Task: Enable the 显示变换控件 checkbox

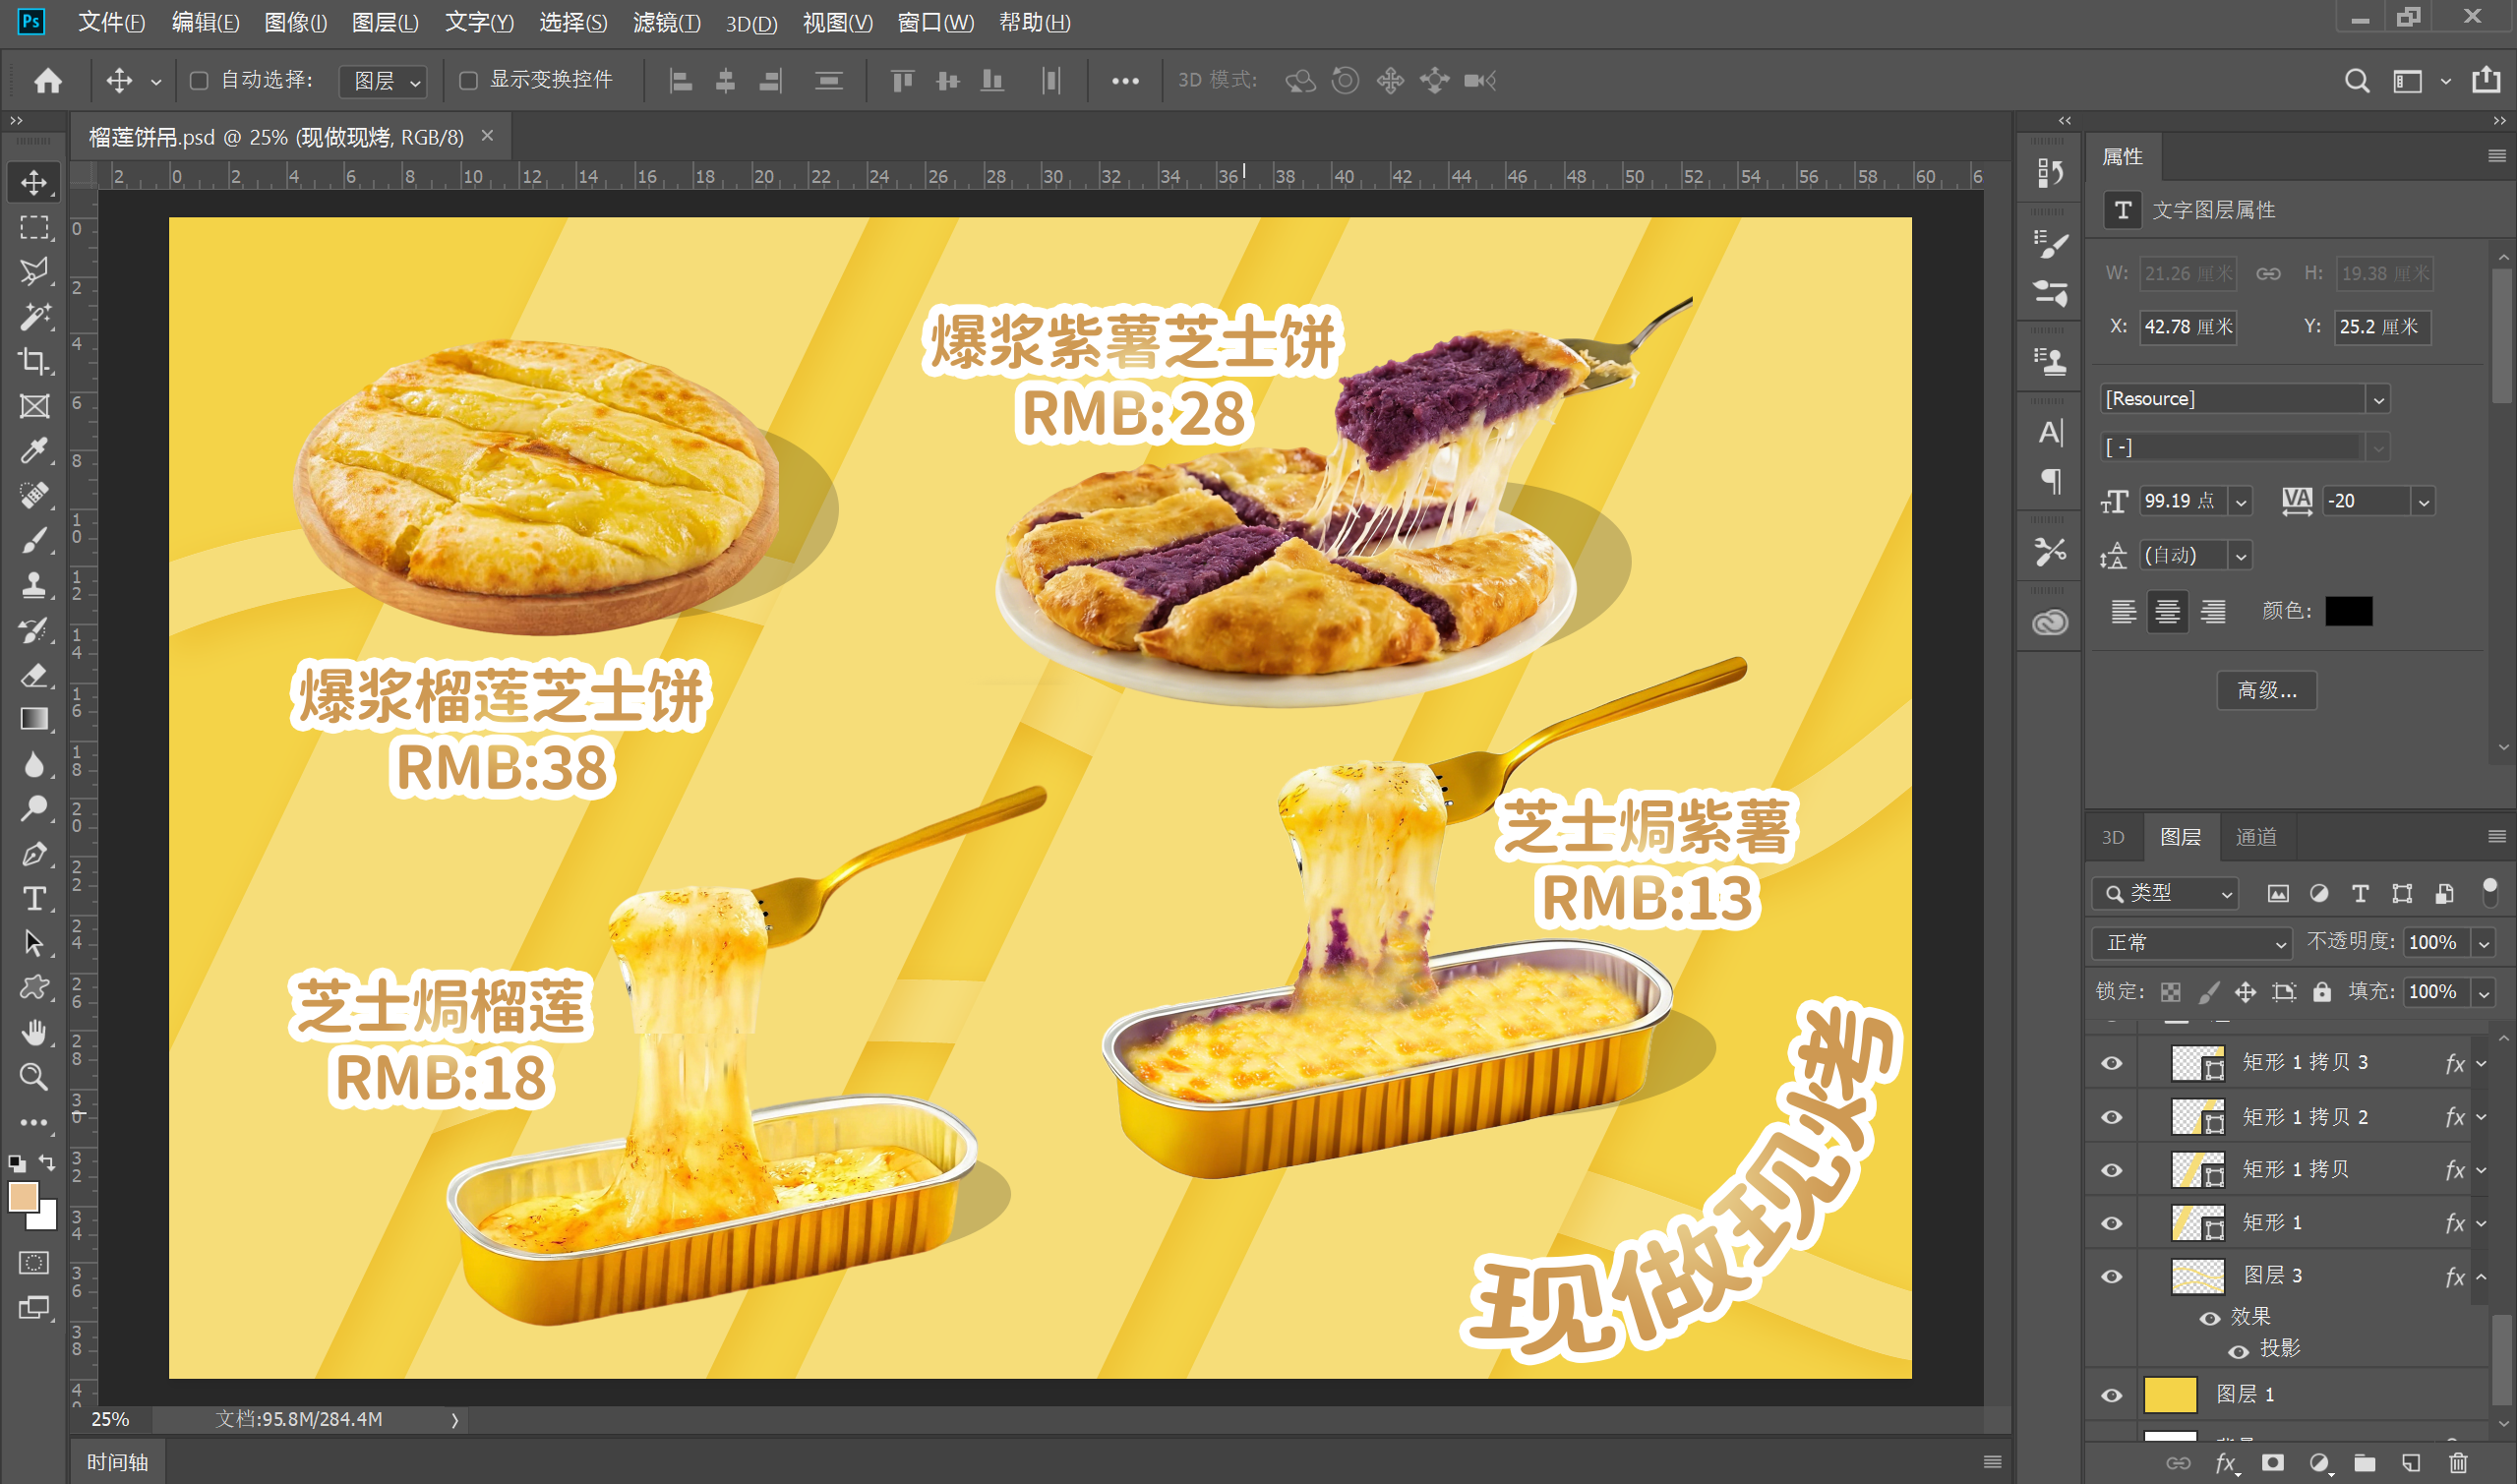Action: point(468,80)
